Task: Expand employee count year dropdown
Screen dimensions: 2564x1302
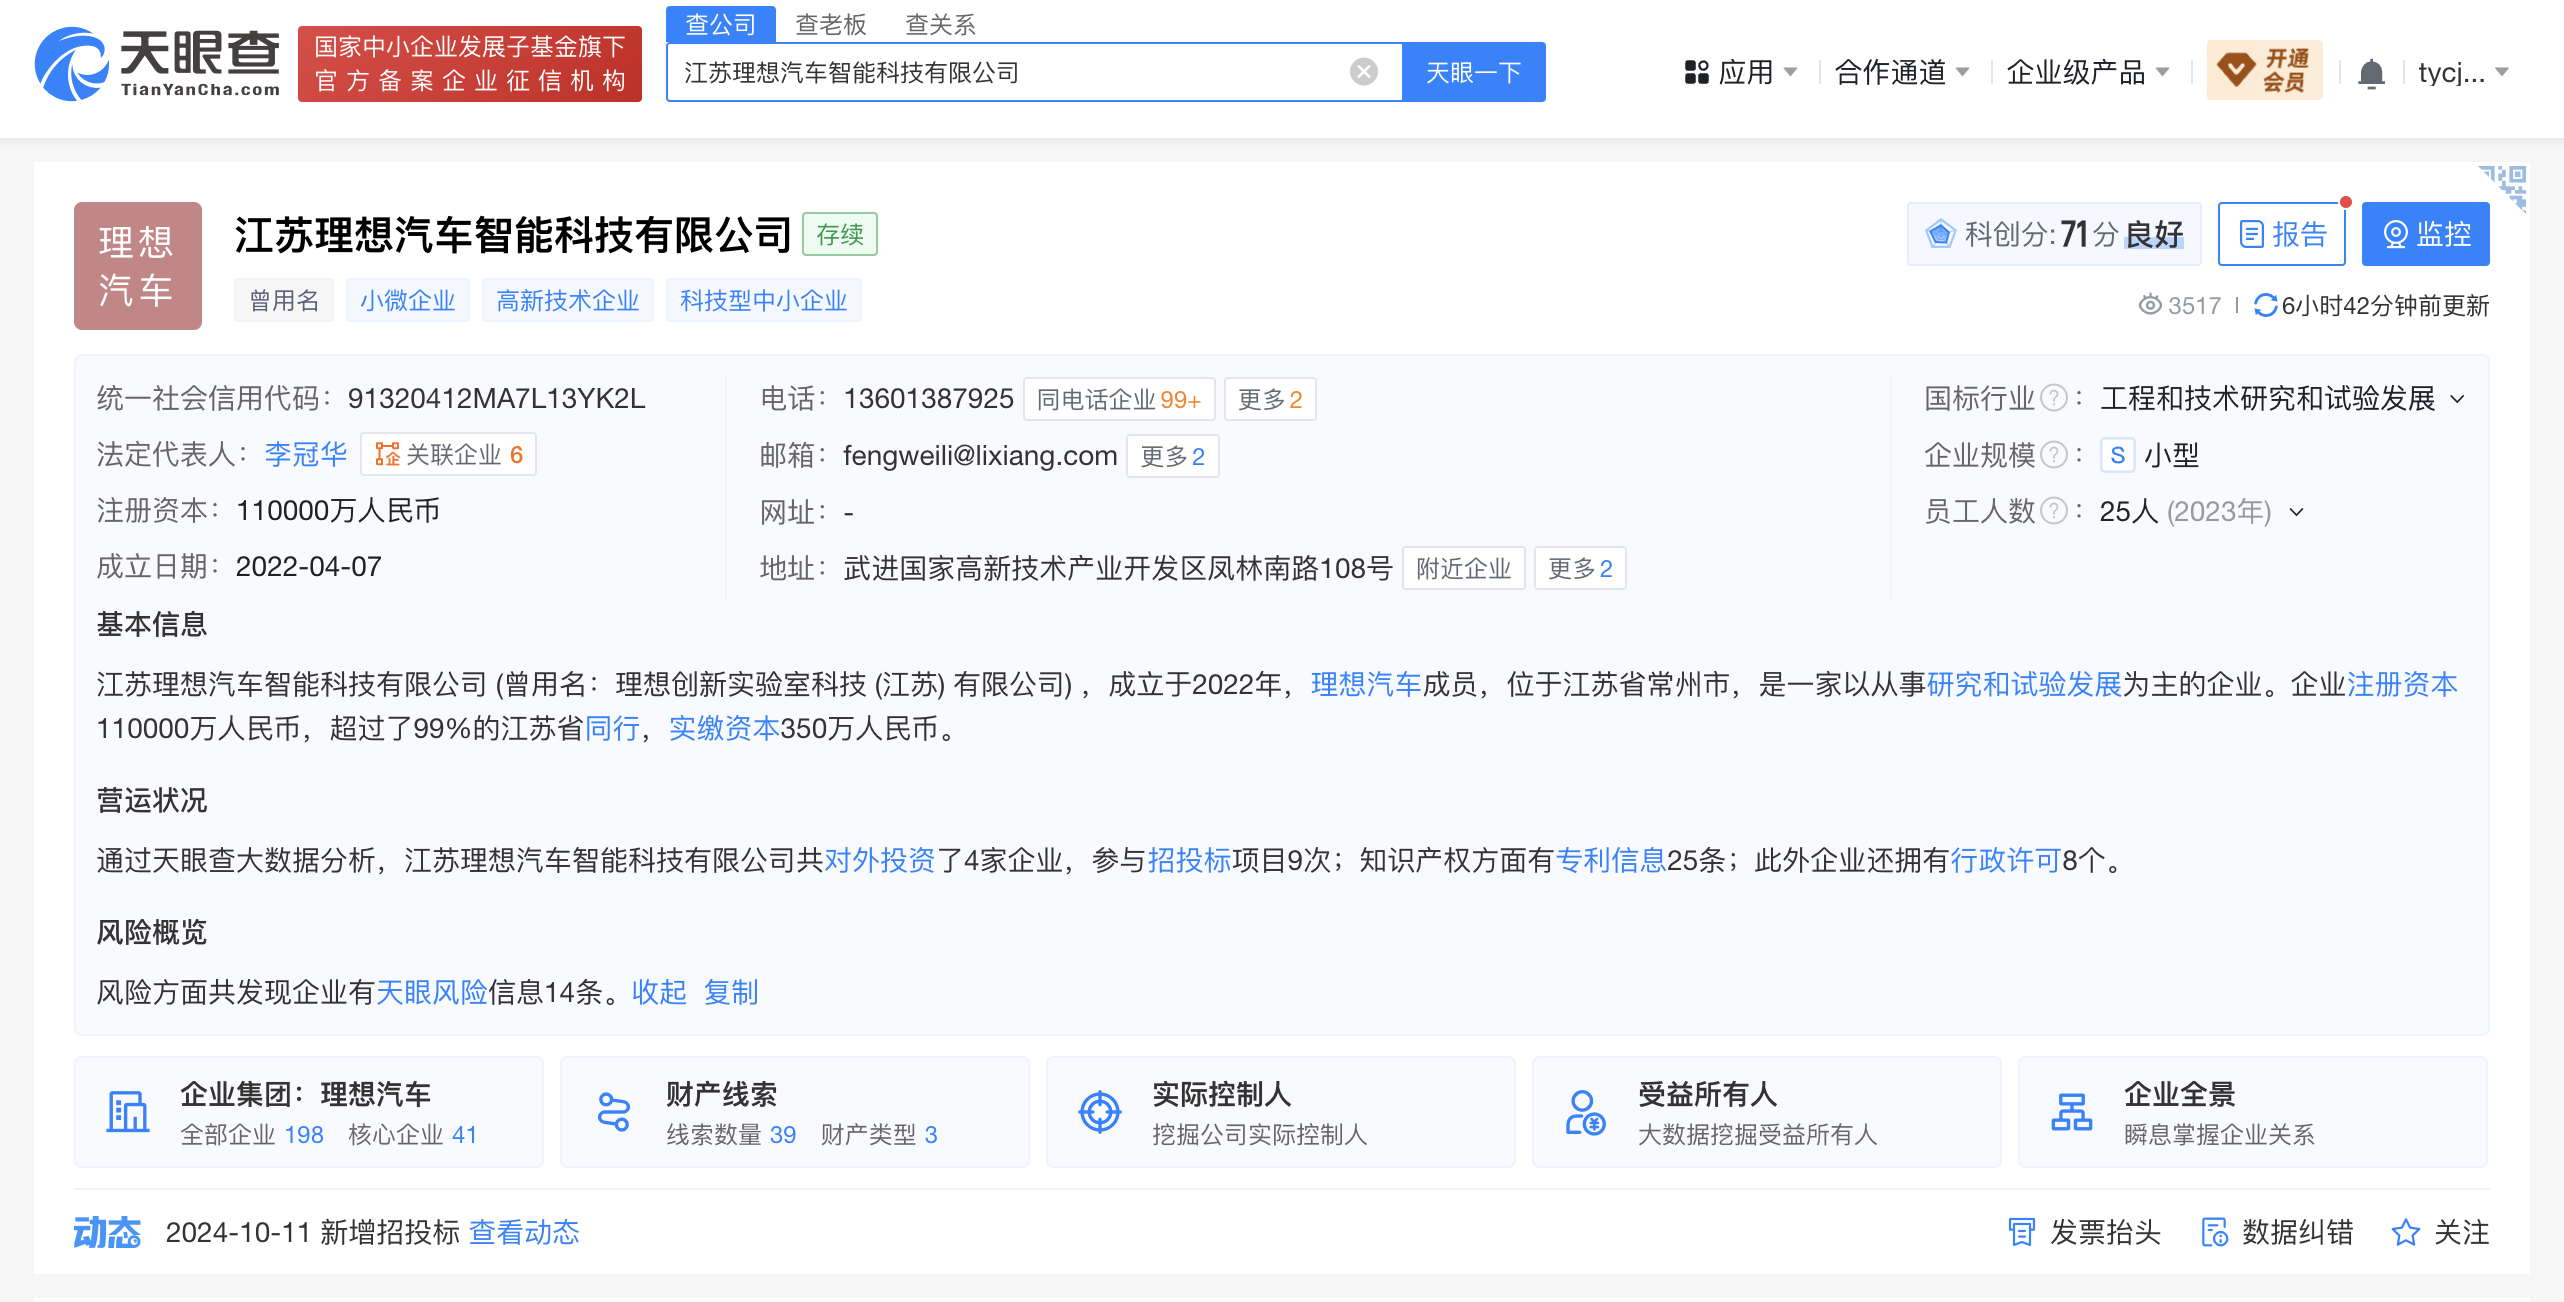Action: (2297, 512)
